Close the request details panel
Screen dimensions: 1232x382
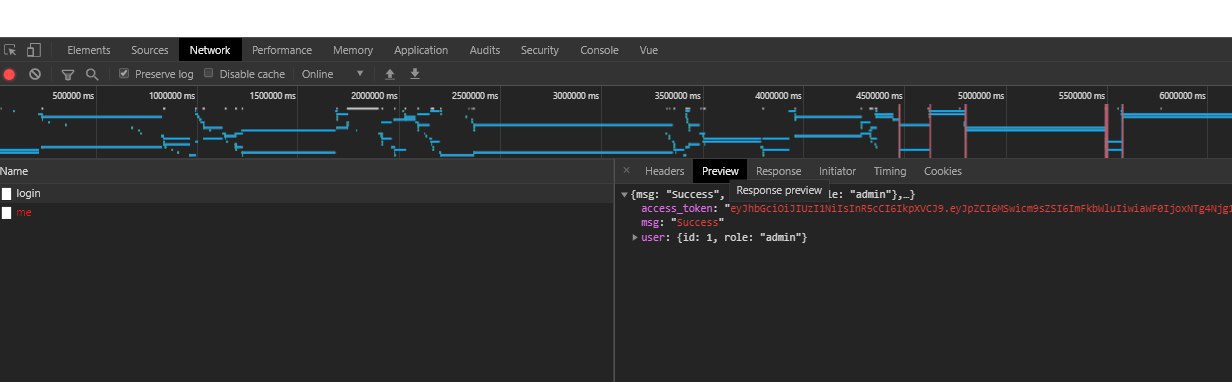[626, 171]
